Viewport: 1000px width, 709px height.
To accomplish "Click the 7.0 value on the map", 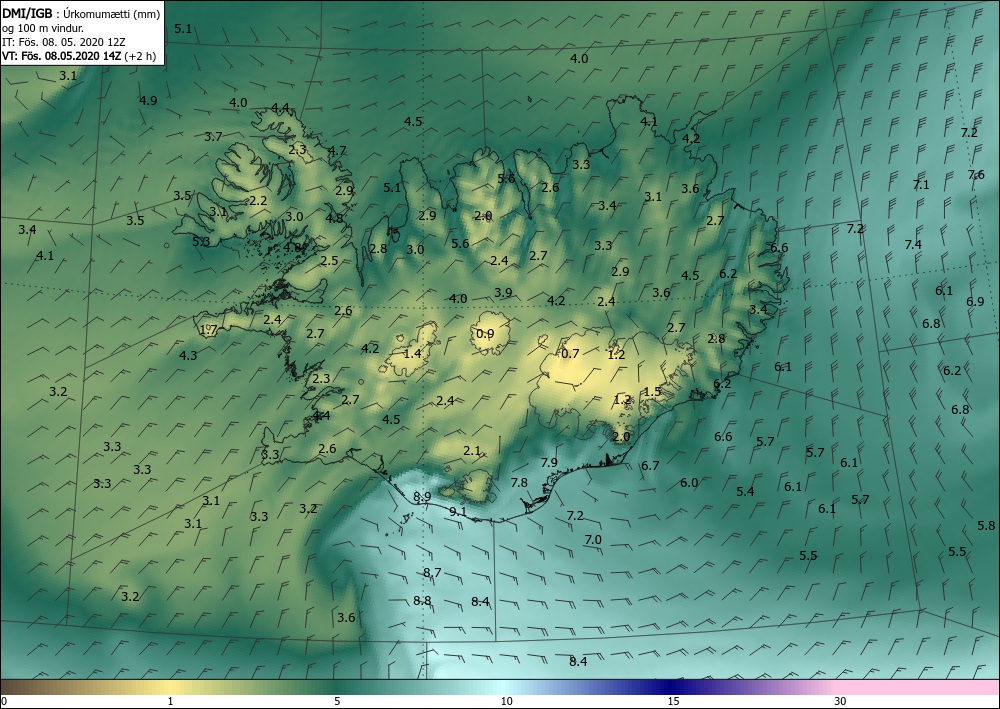I will (x=593, y=539).
